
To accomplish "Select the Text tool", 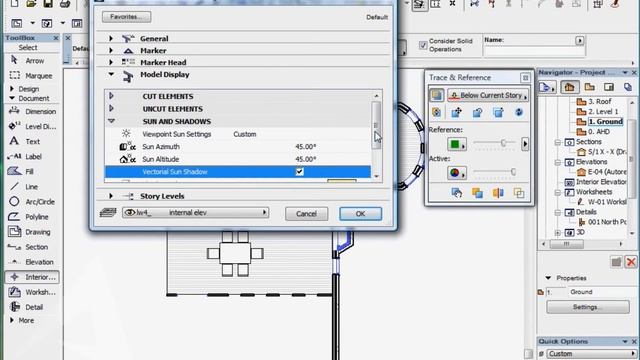I will click(x=32, y=142).
